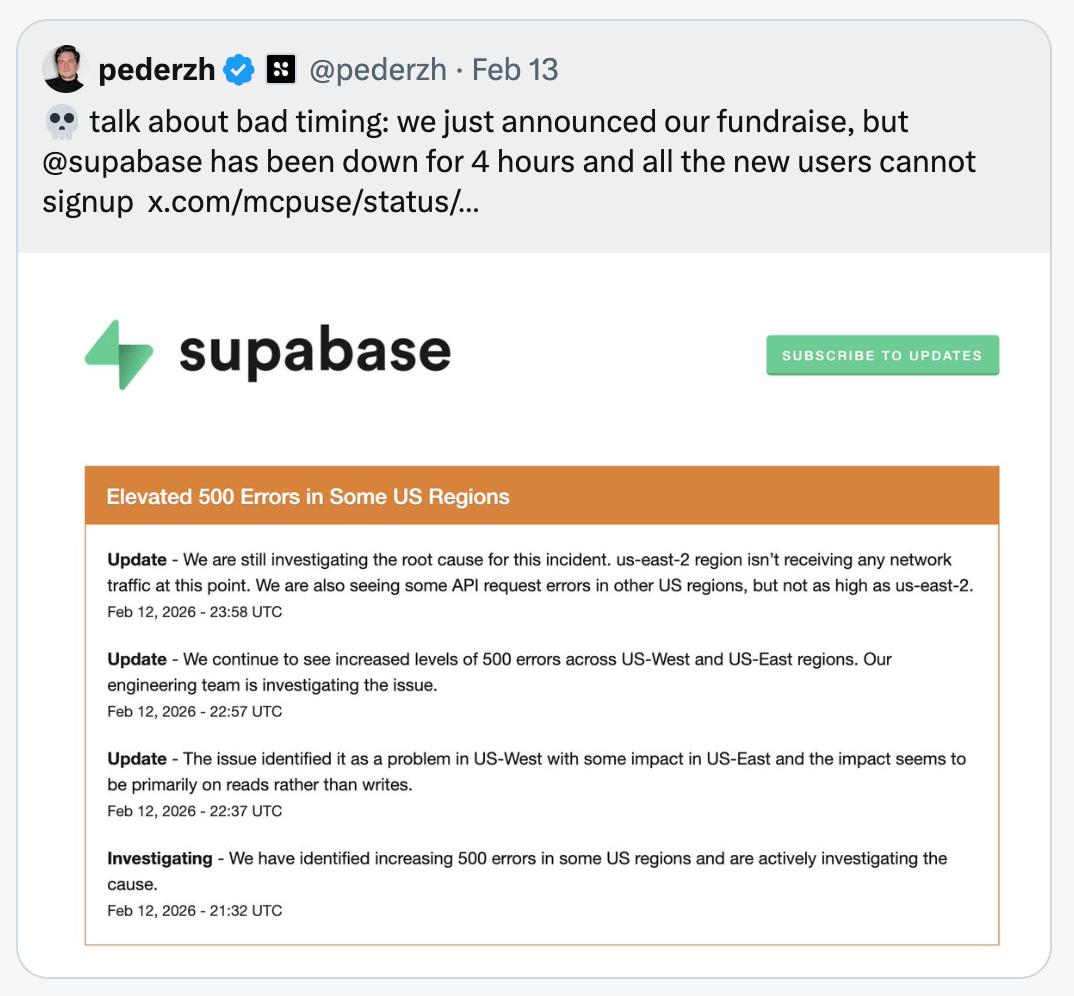1074x996 pixels.
Task: Click the 22:57 UTC update timestamp
Action: (x=195, y=711)
